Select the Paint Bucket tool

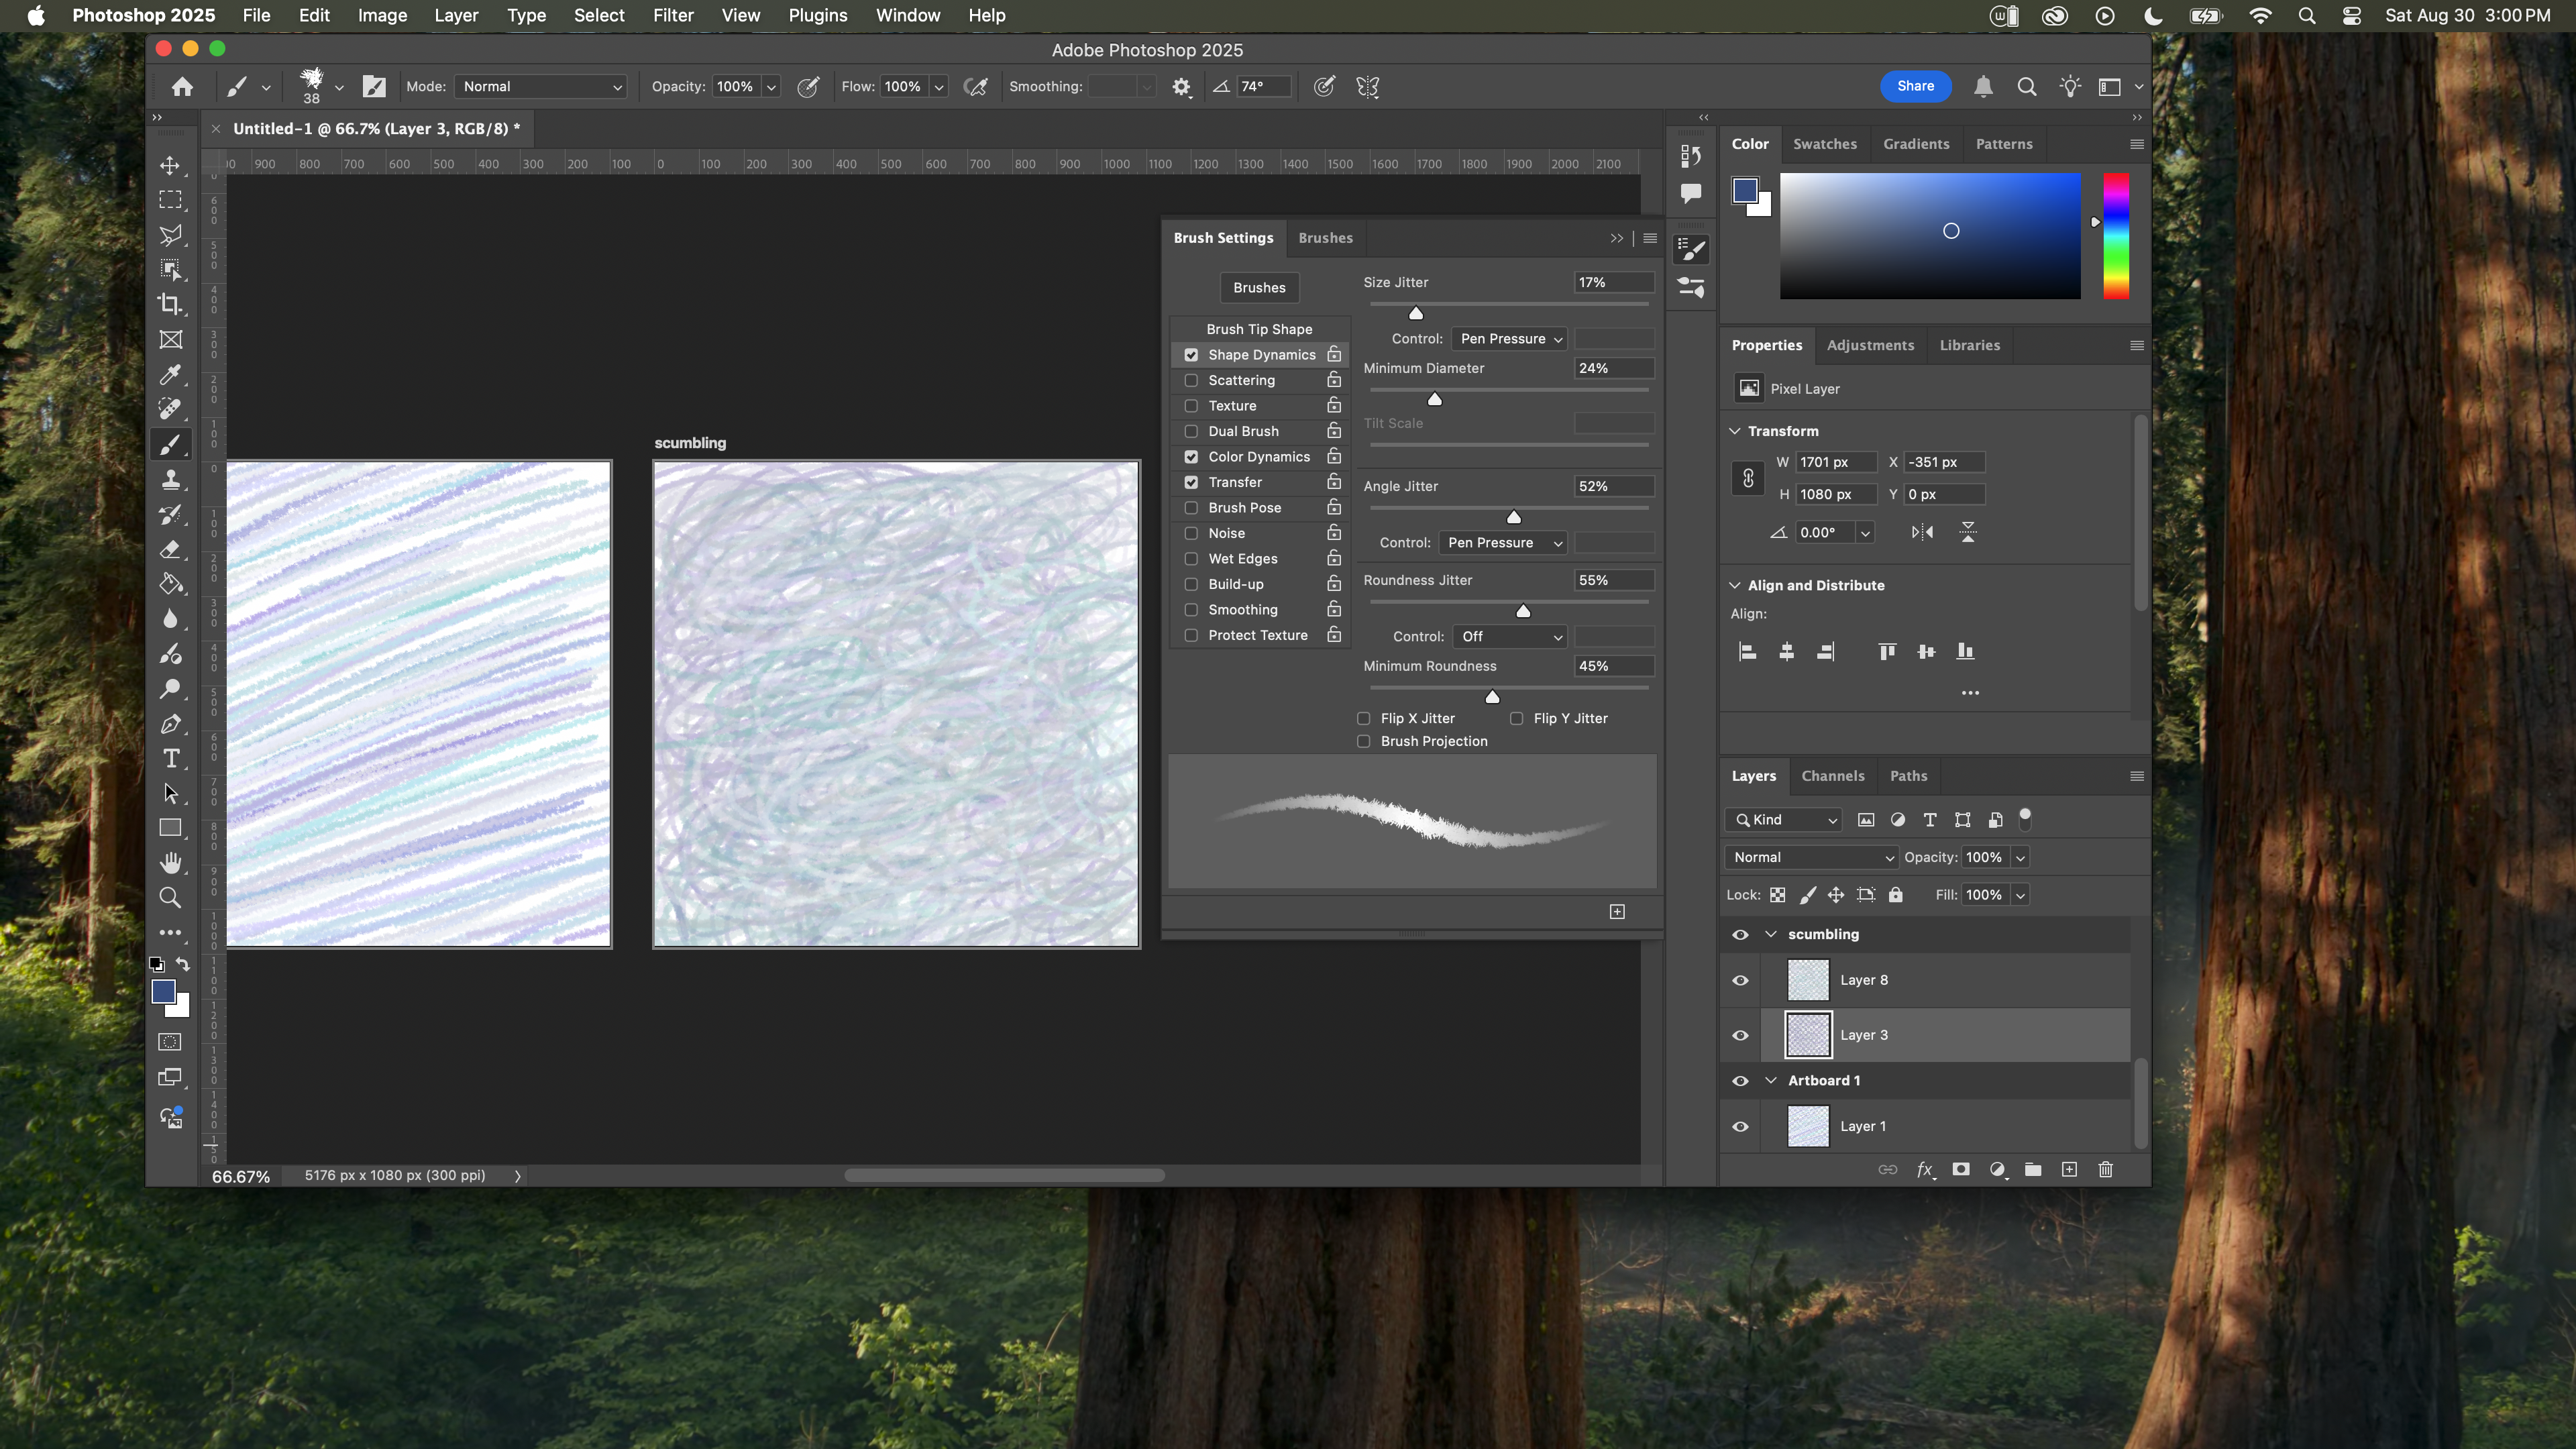[171, 584]
